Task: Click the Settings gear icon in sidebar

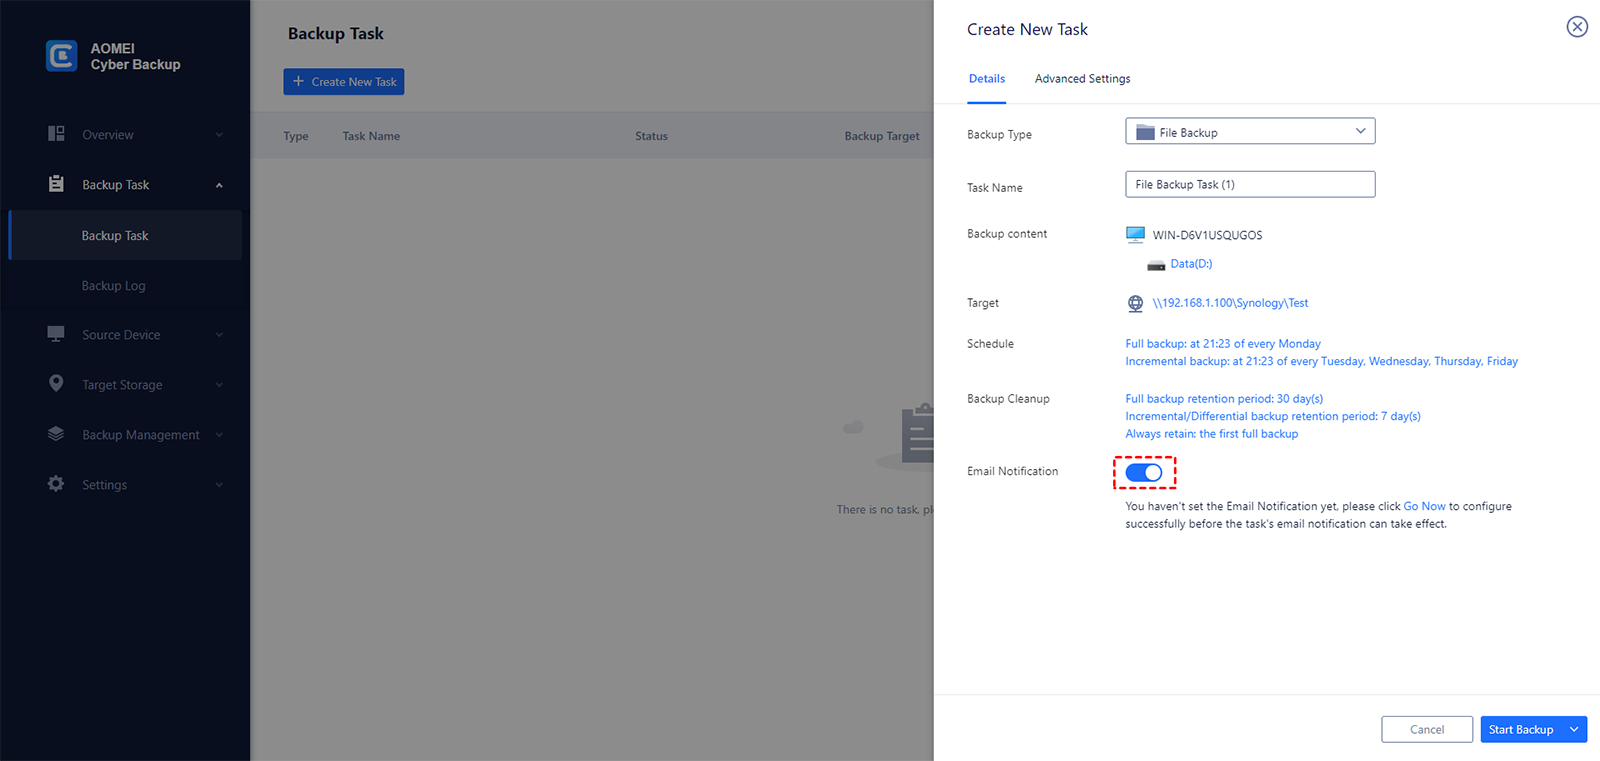Action: point(56,484)
